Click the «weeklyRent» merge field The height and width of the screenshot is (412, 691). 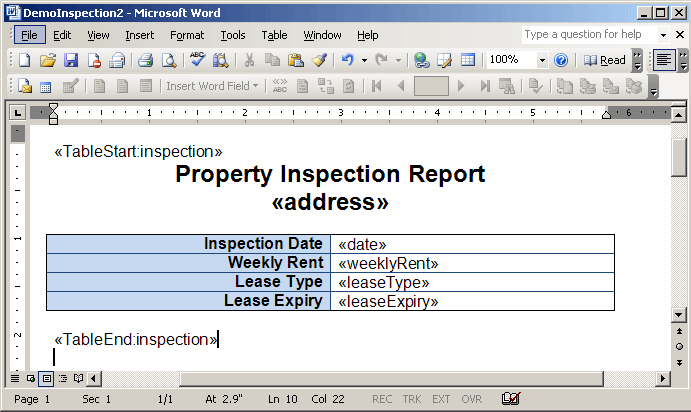pyautogui.click(x=388, y=263)
